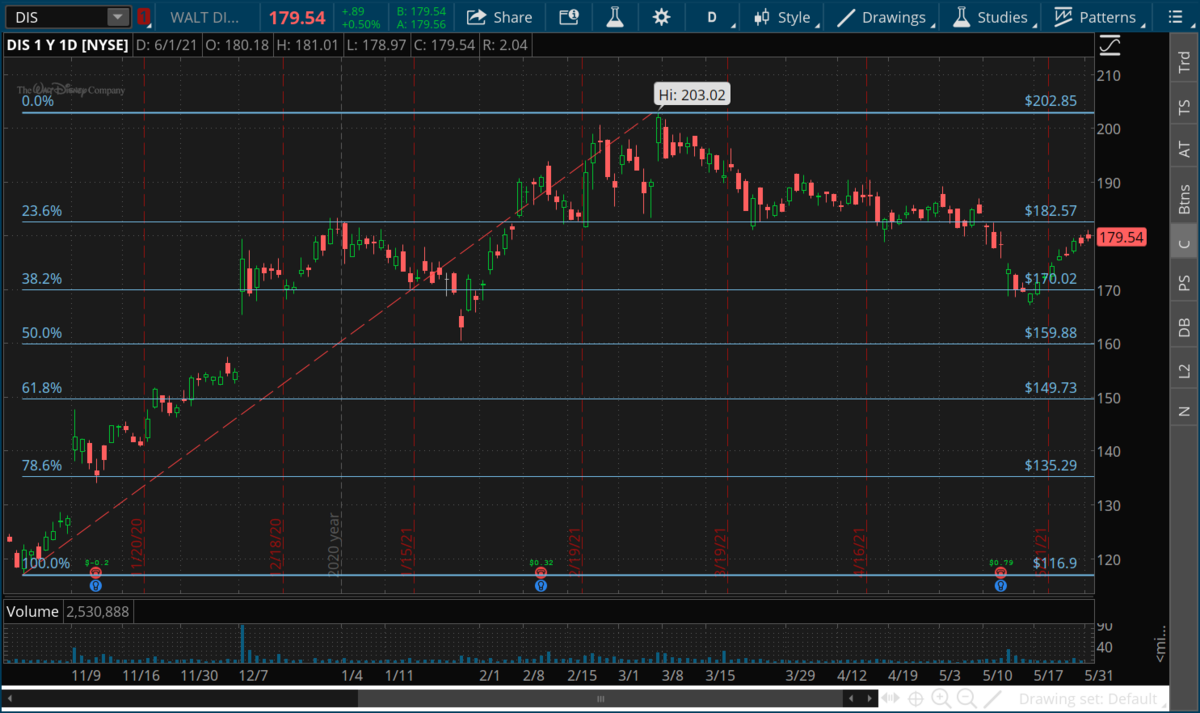The image size is (1200, 713).
Task: Click the 23.6% retracement label
Action: 42,211
